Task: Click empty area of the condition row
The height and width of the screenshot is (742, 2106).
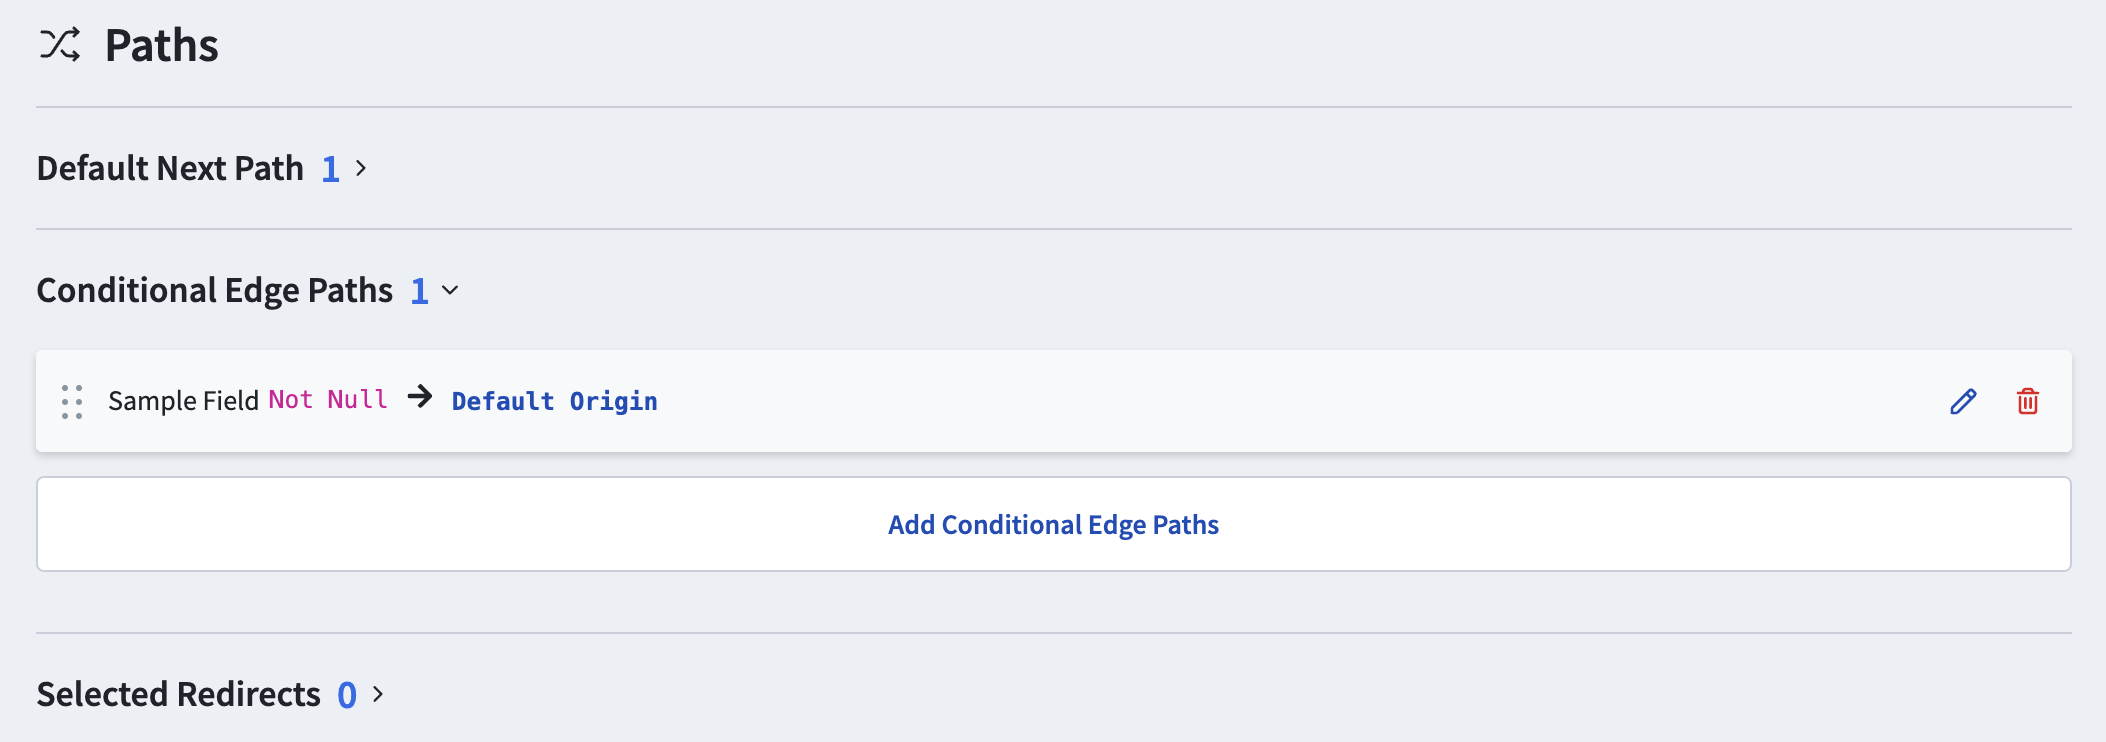Action: click(1200, 401)
